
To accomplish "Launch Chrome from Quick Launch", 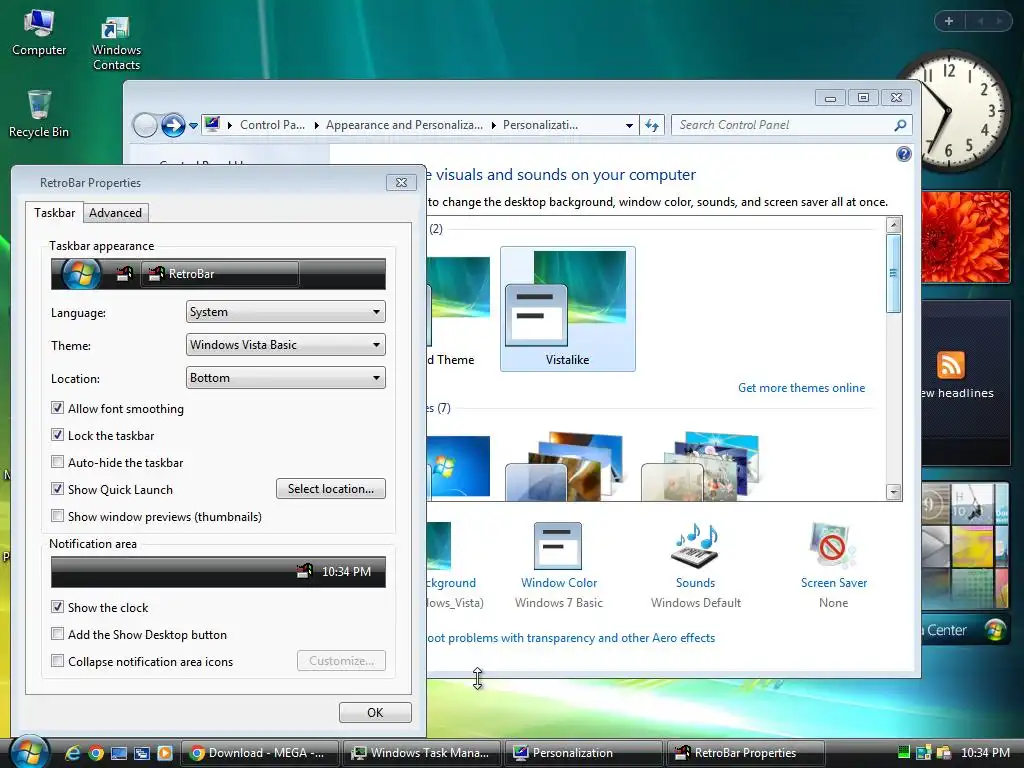I will 96,753.
